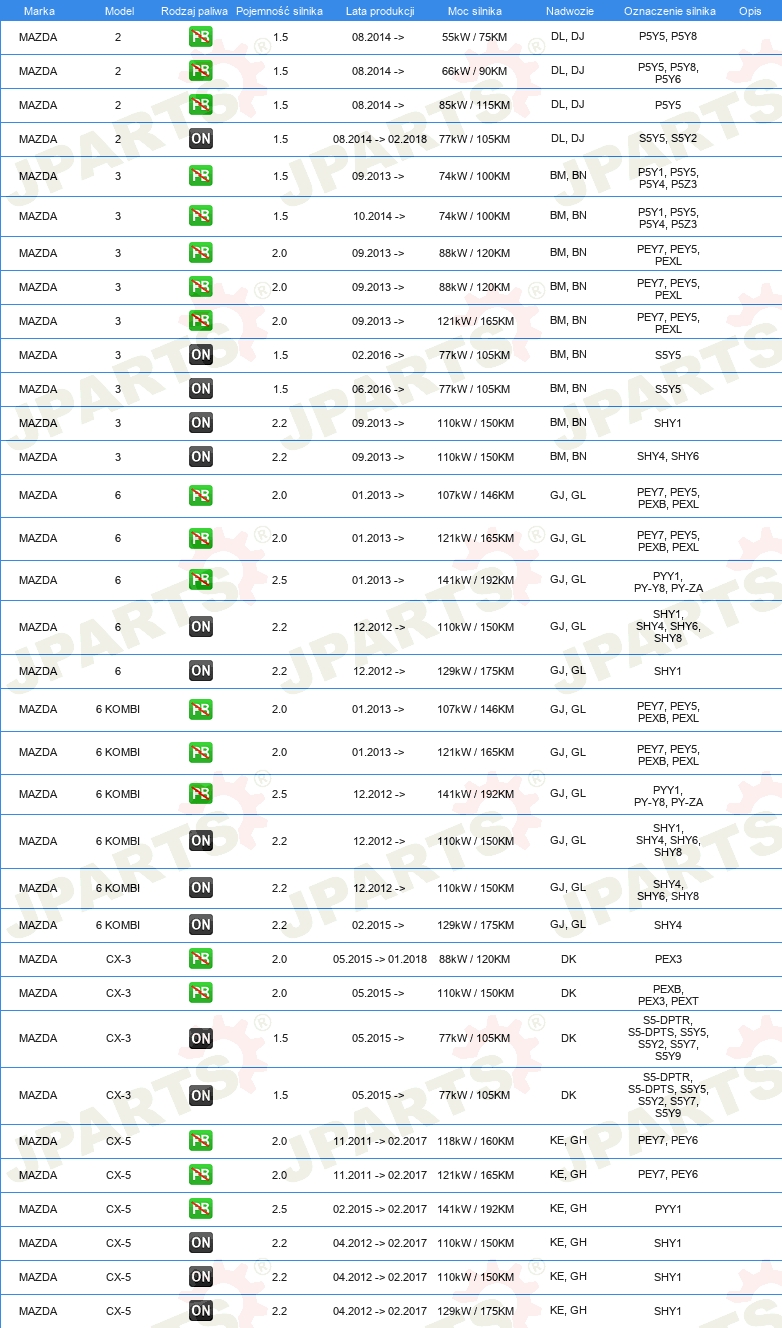Screen dimensions: 782x1328
Task: Select the PB icon for Mazda 3 121kW / 165KM
Action: coord(201,321)
